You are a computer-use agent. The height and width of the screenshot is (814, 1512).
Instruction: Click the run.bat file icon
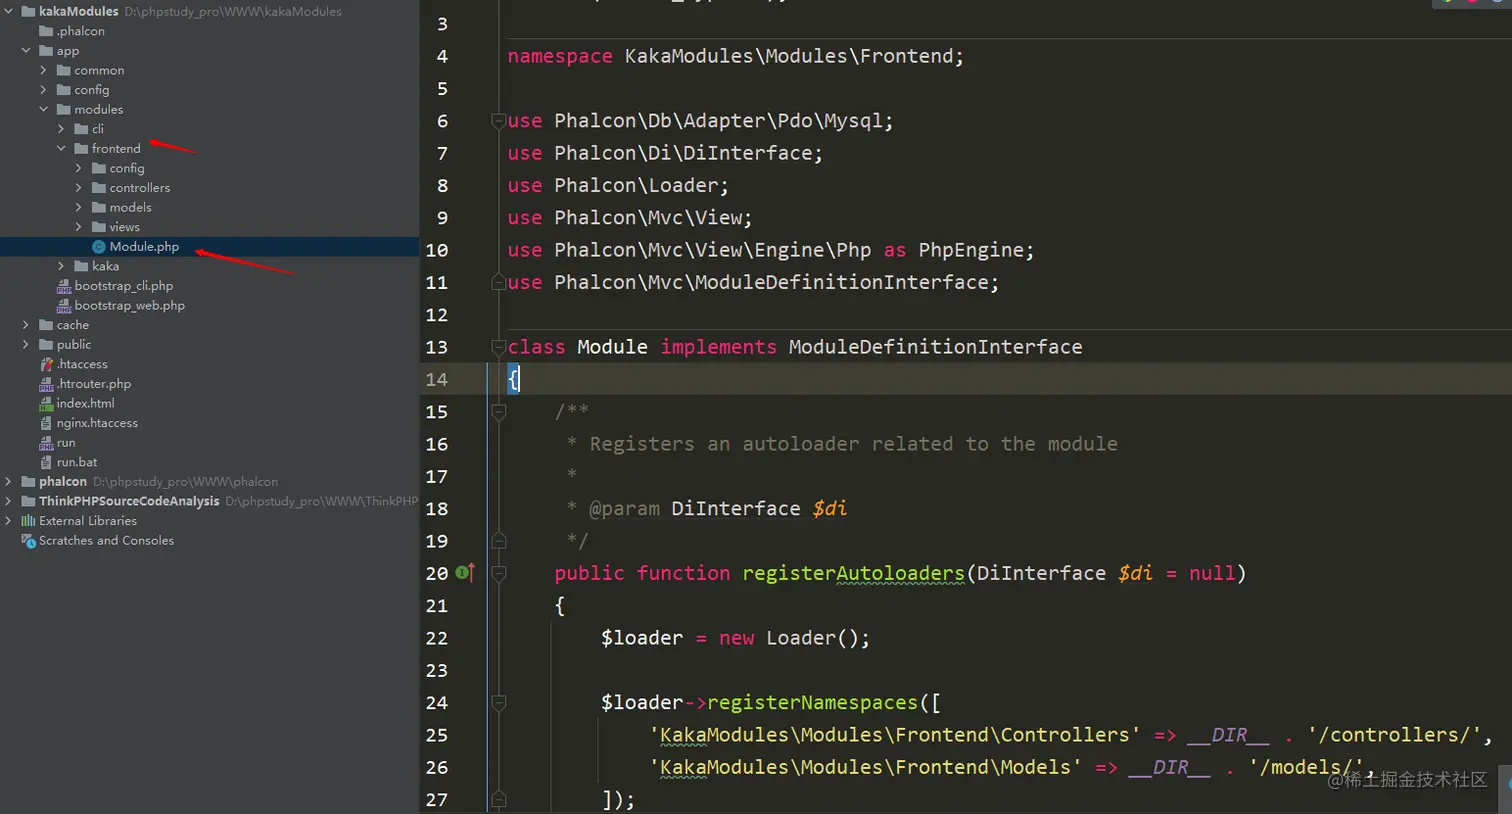point(46,462)
